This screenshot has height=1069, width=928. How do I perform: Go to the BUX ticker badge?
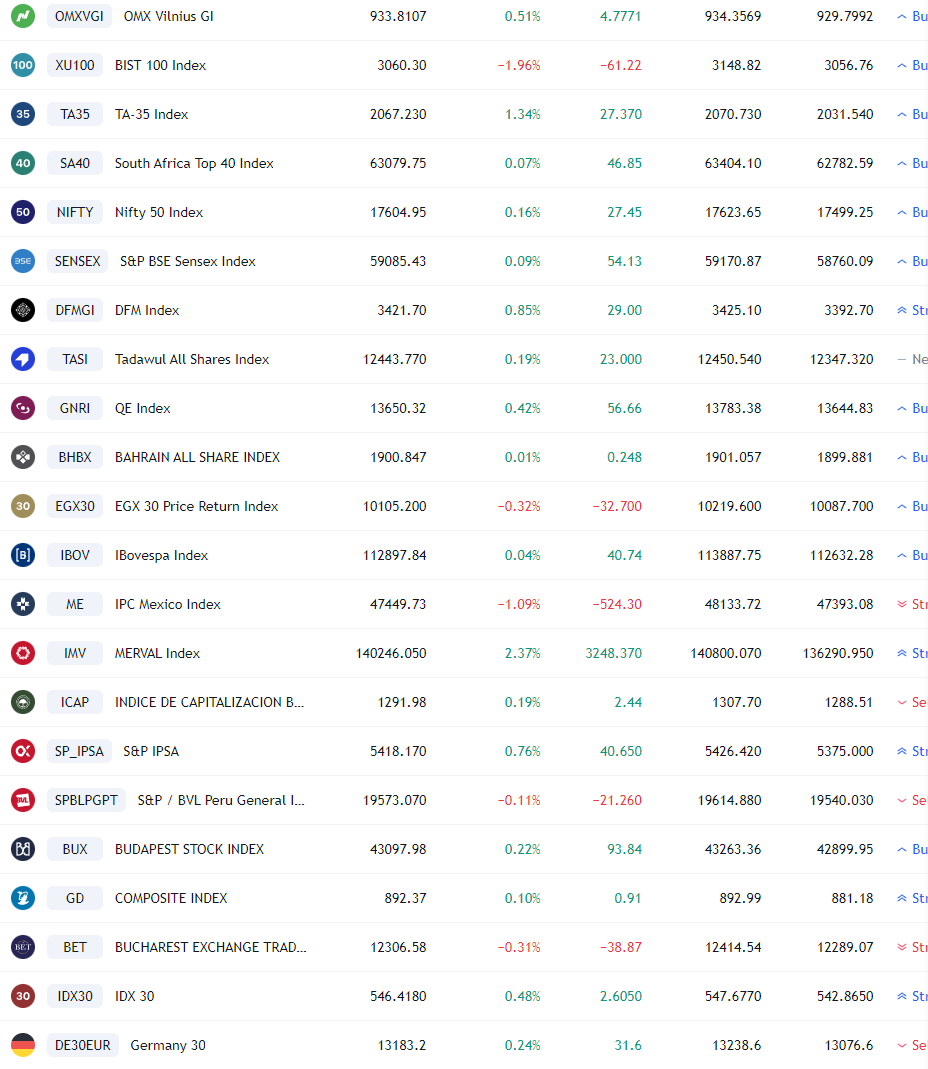(75, 849)
